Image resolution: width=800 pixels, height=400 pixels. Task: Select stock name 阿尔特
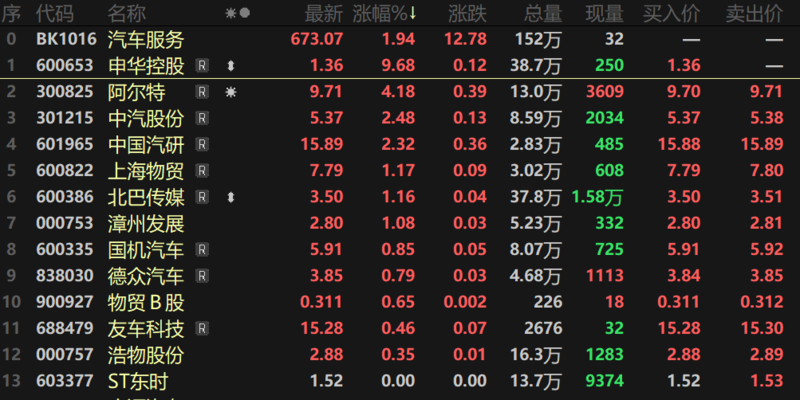pyautogui.click(x=136, y=92)
